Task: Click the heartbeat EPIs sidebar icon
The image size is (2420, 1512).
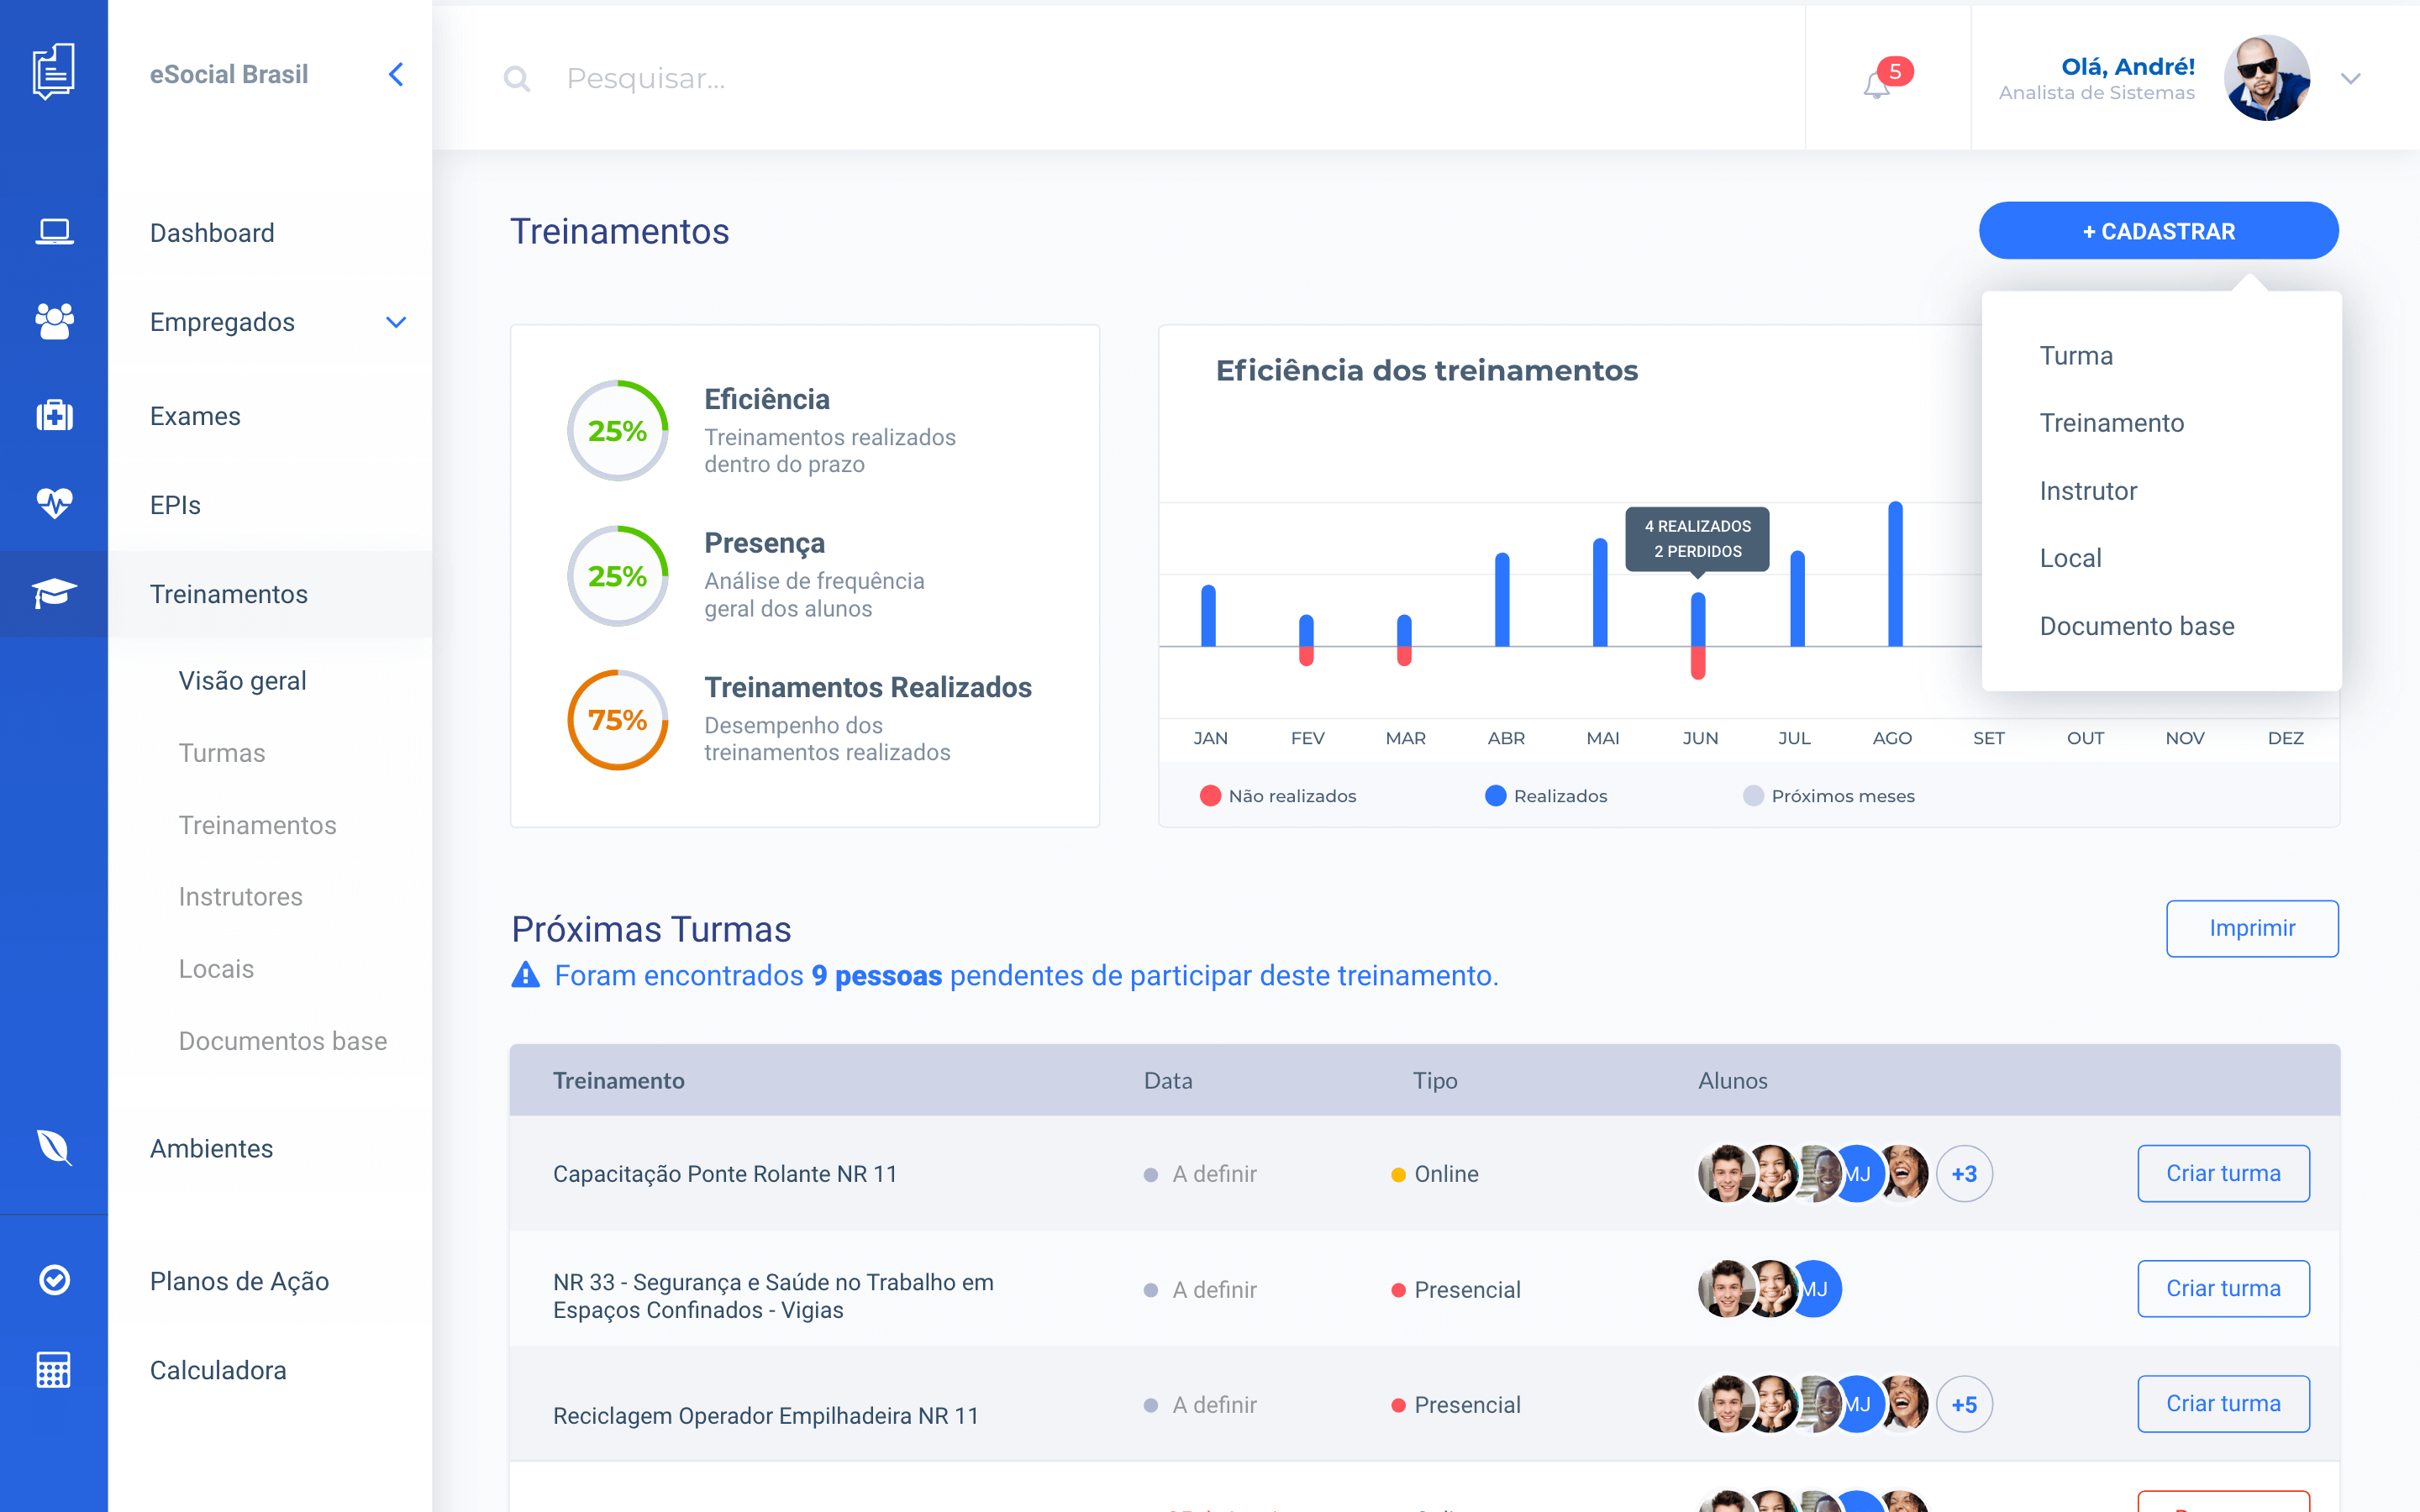Action: (x=54, y=503)
